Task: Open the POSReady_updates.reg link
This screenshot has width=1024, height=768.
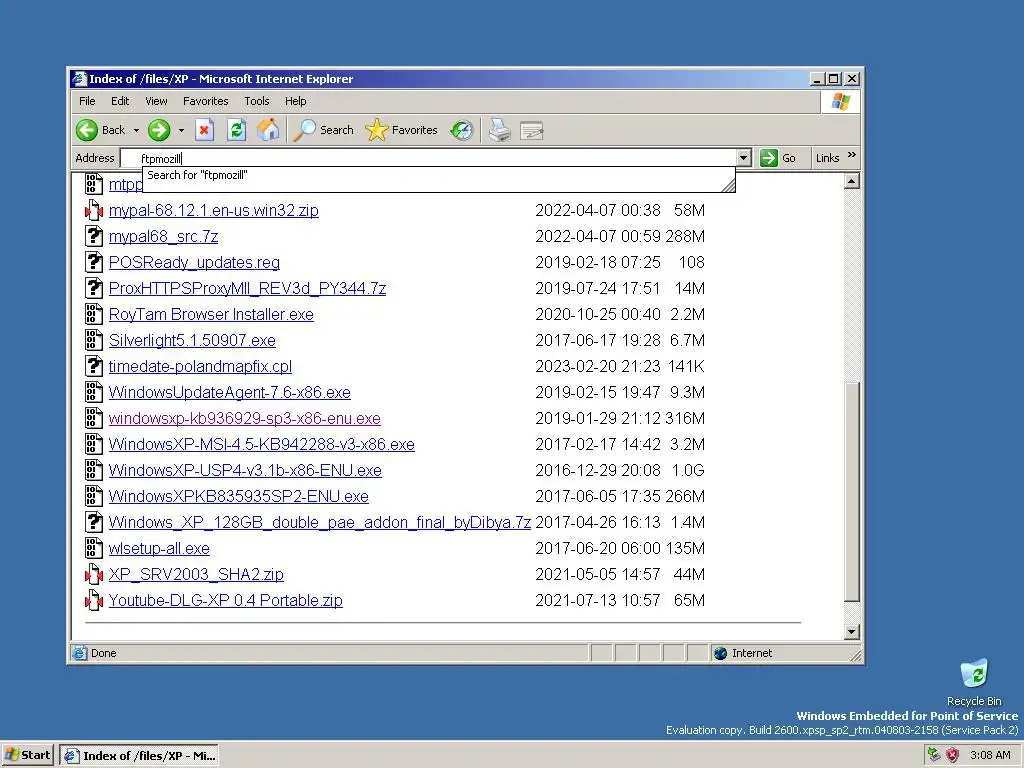Action: pyautogui.click(x=194, y=263)
